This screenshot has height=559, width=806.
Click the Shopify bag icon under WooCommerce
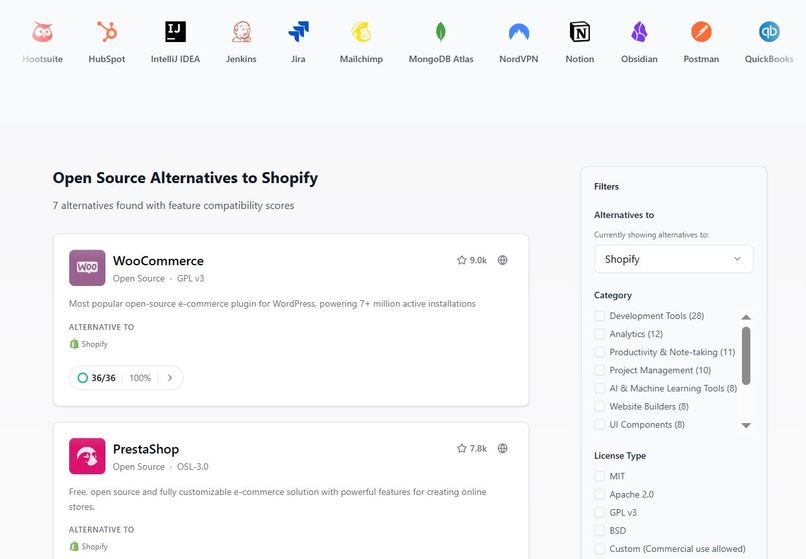pyautogui.click(x=74, y=344)
